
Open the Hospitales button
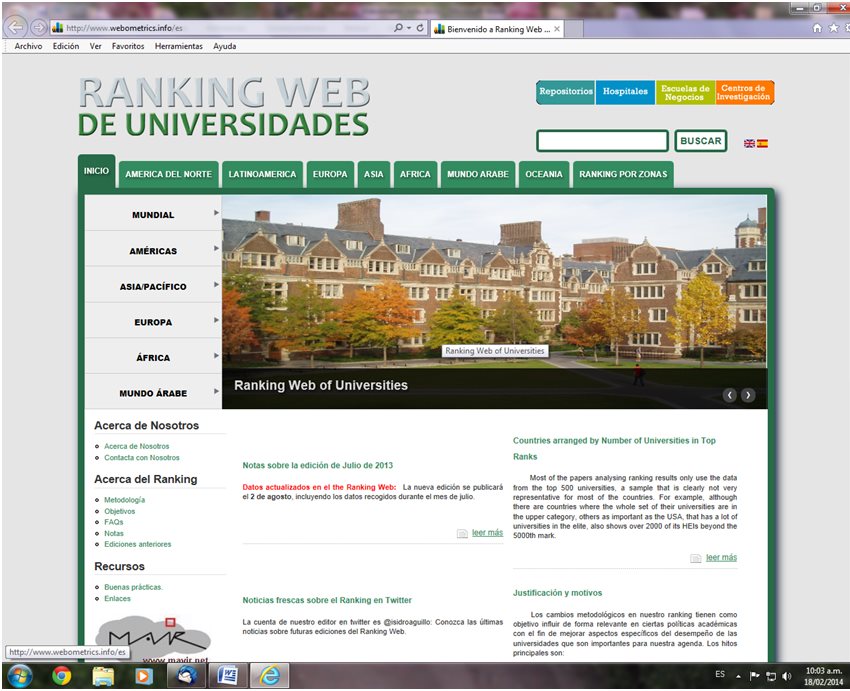coord(625,92)
